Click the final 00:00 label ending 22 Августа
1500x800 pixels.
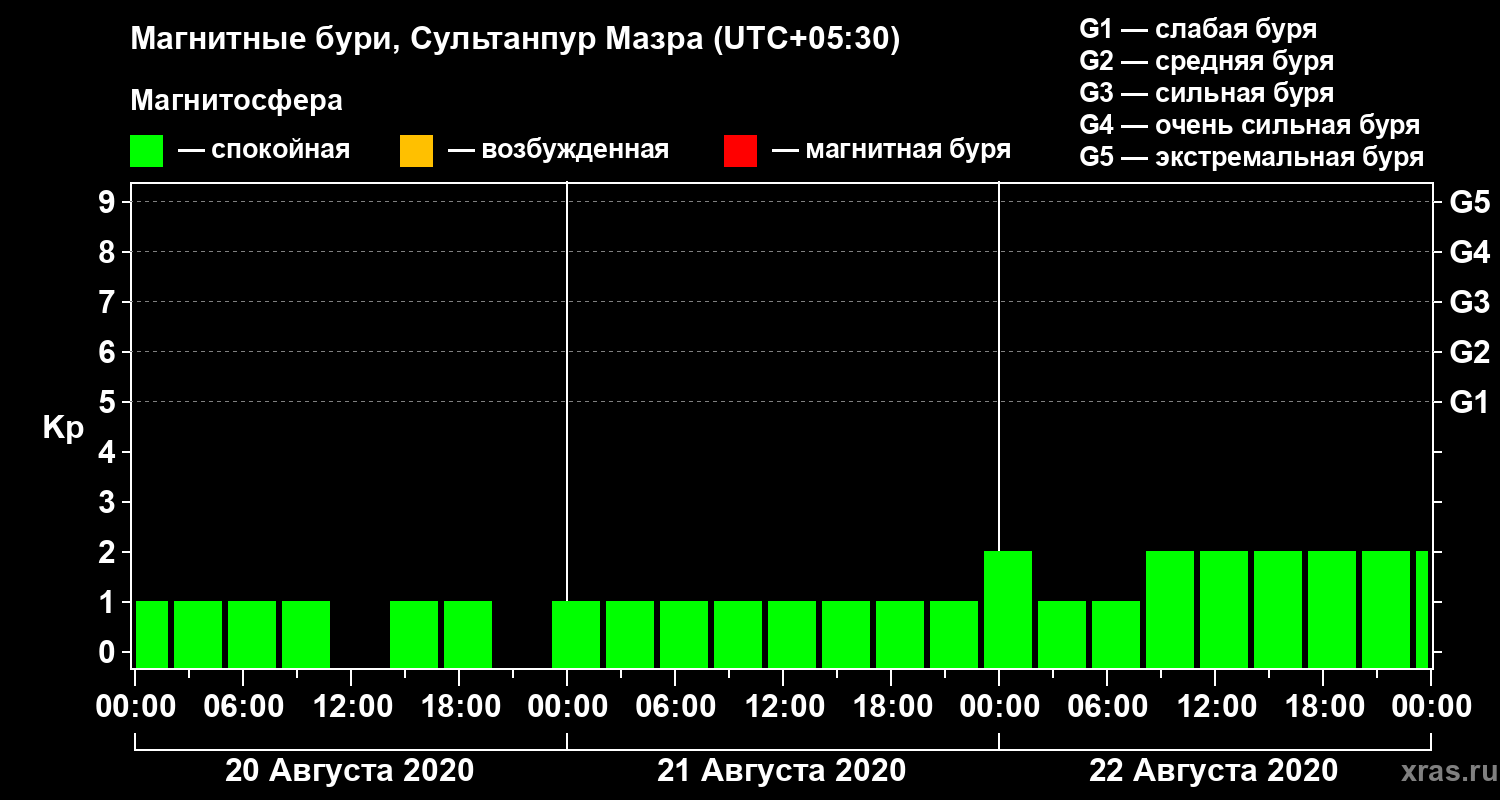pos(1431,707)
